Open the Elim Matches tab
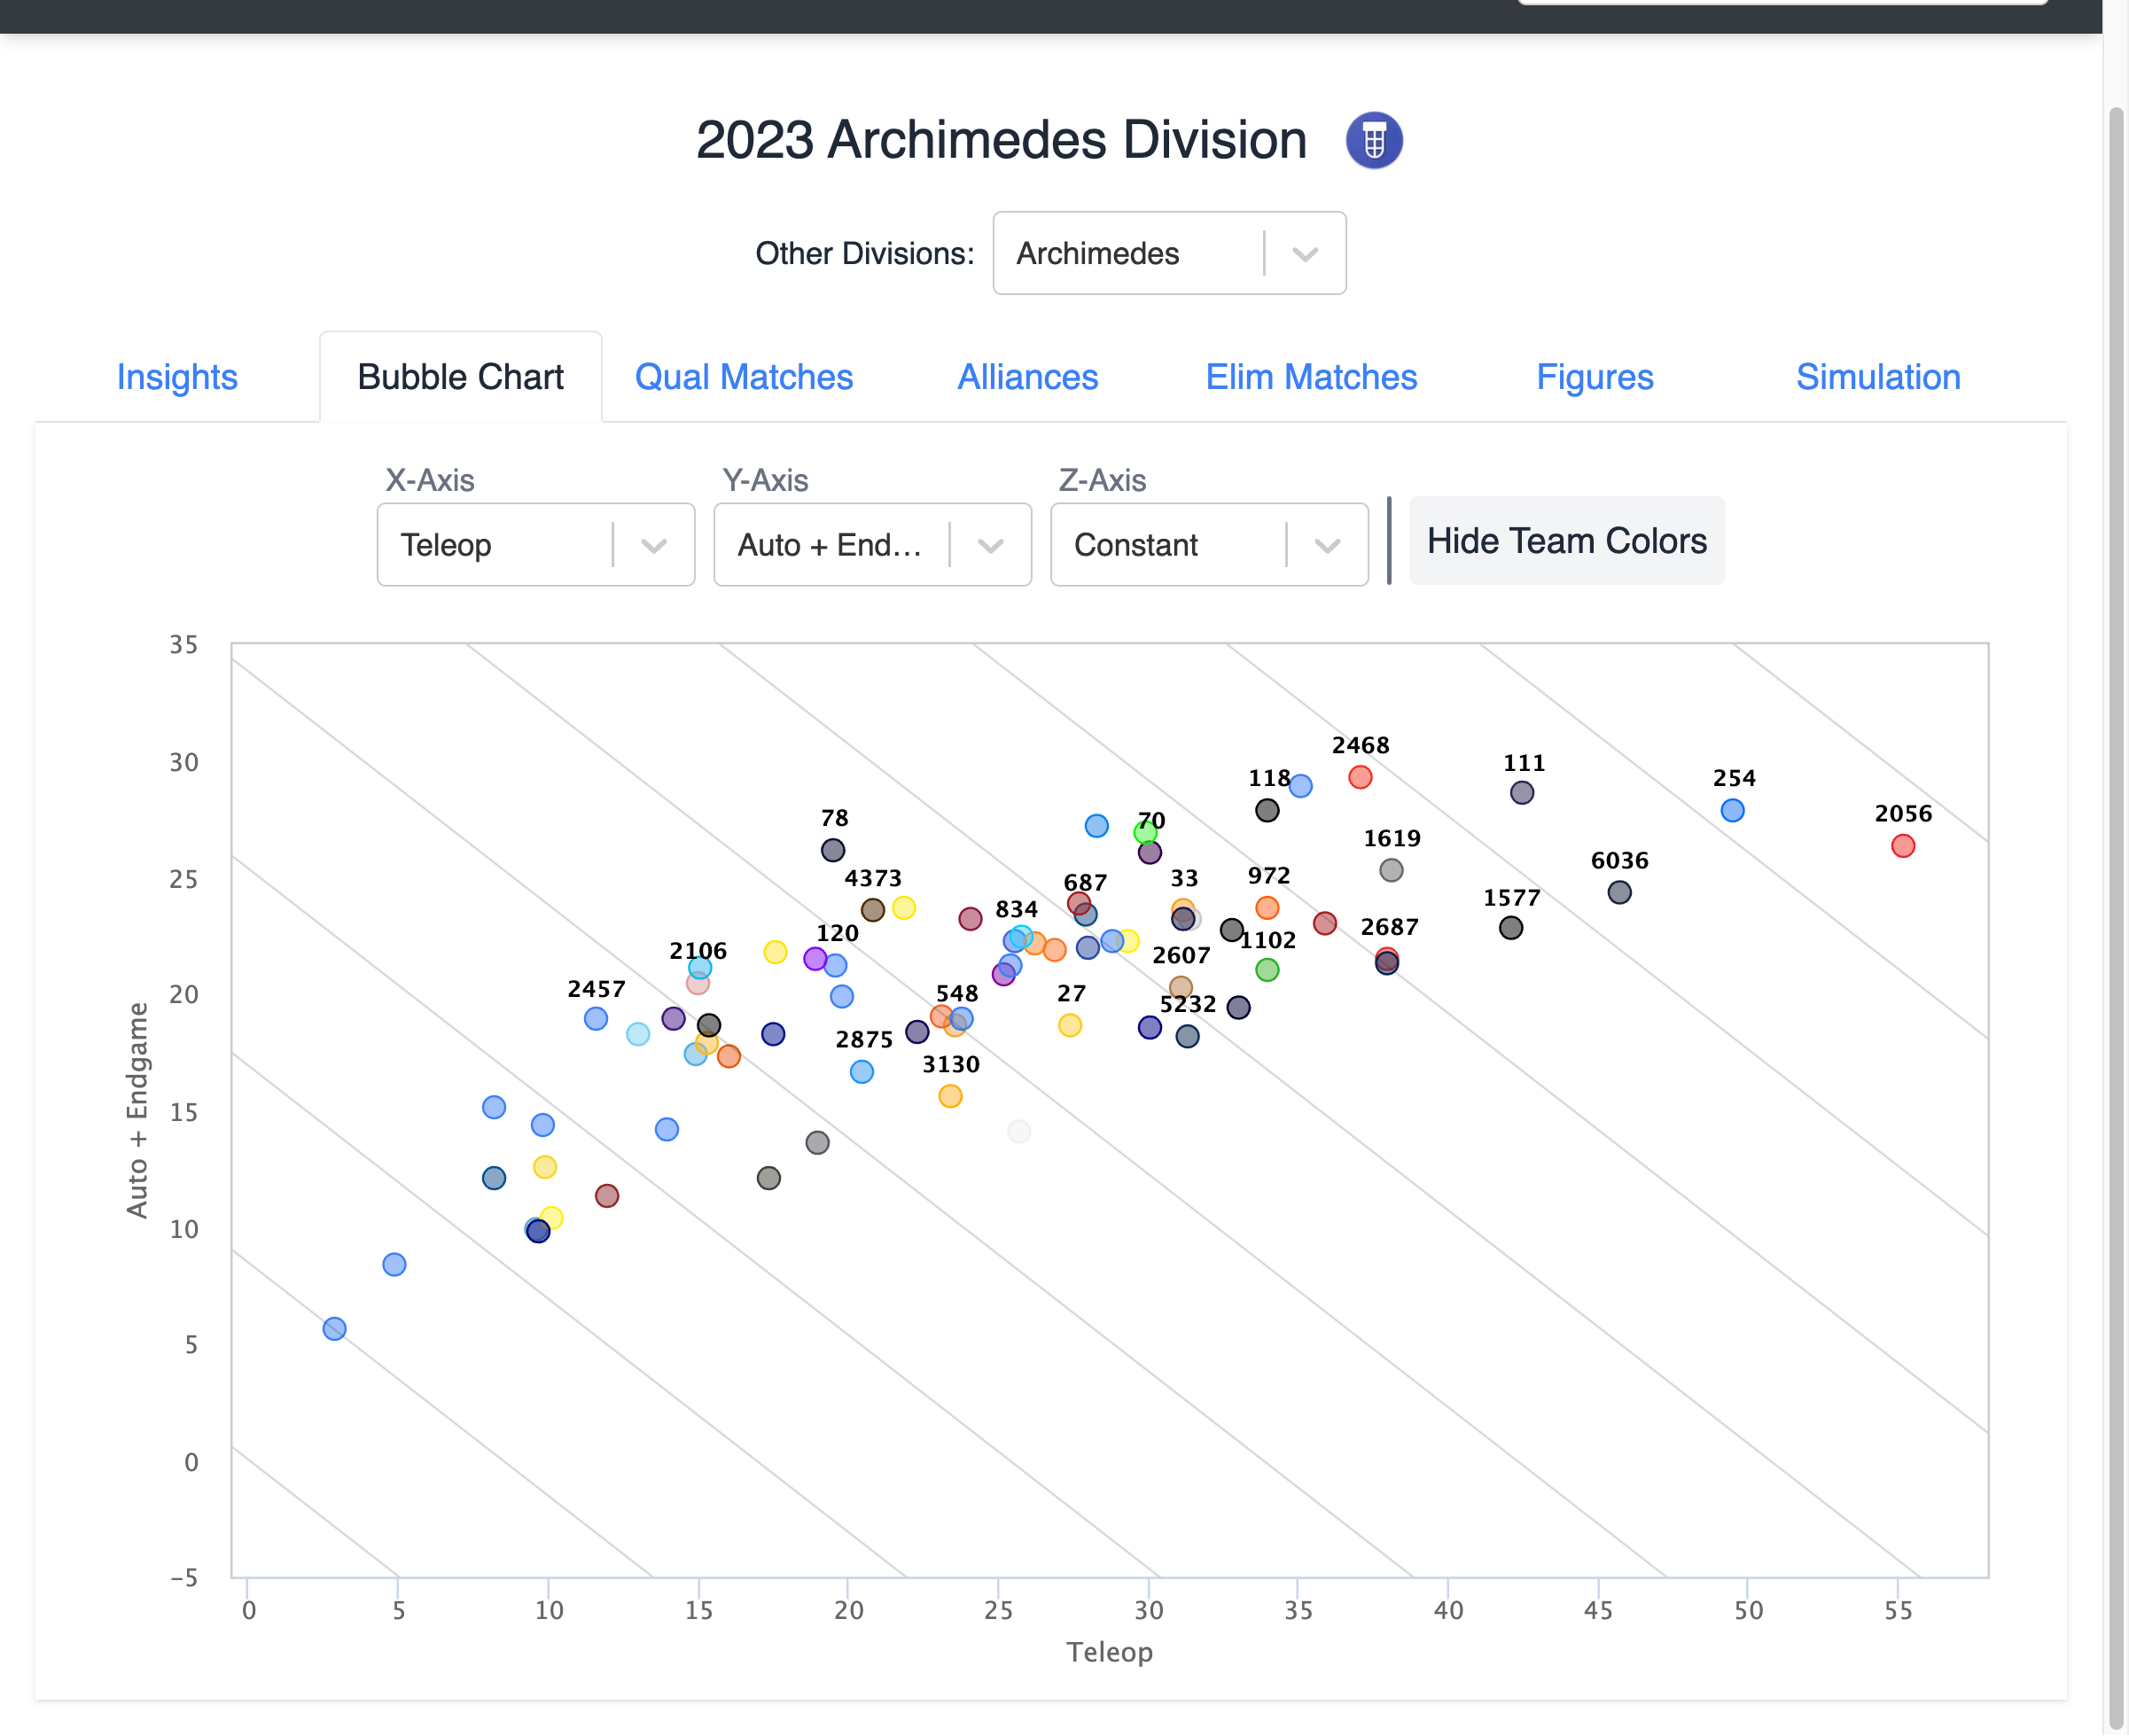This screenshot has height=1736, width=2129. click(1311, 377)
